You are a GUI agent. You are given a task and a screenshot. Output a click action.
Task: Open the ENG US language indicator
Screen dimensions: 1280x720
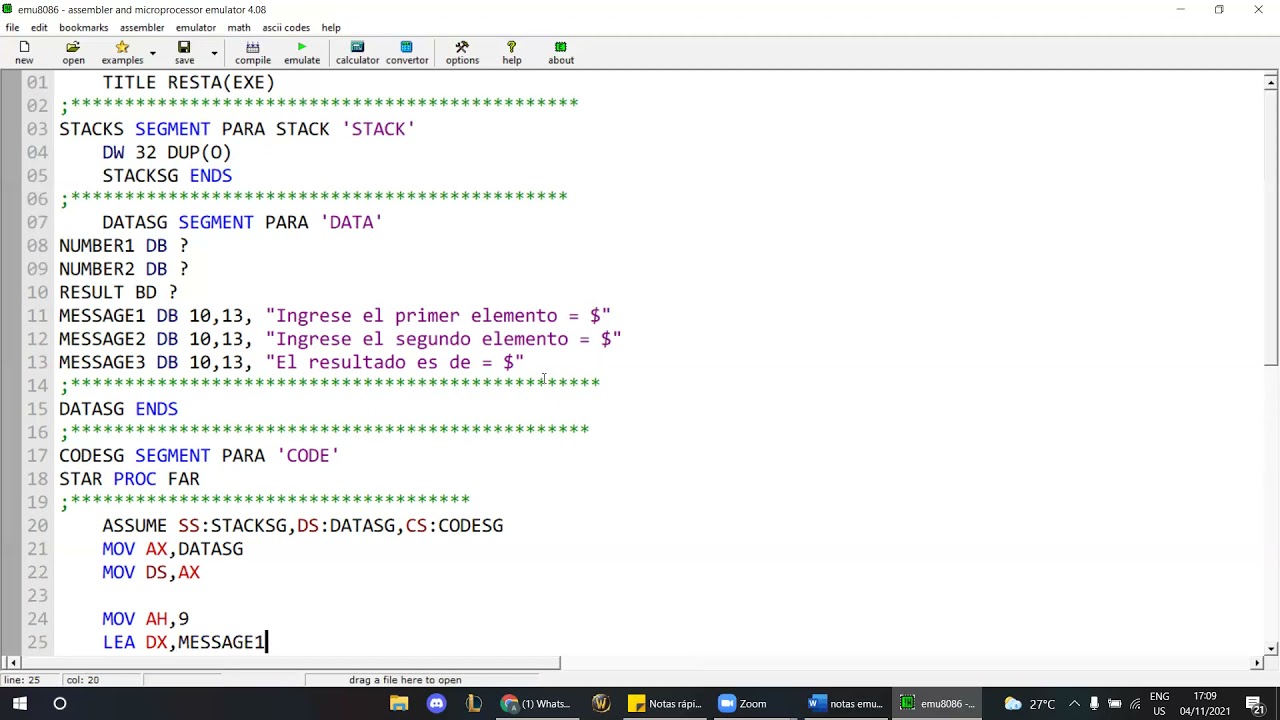pyautogui.click(x=1160, y=704)
